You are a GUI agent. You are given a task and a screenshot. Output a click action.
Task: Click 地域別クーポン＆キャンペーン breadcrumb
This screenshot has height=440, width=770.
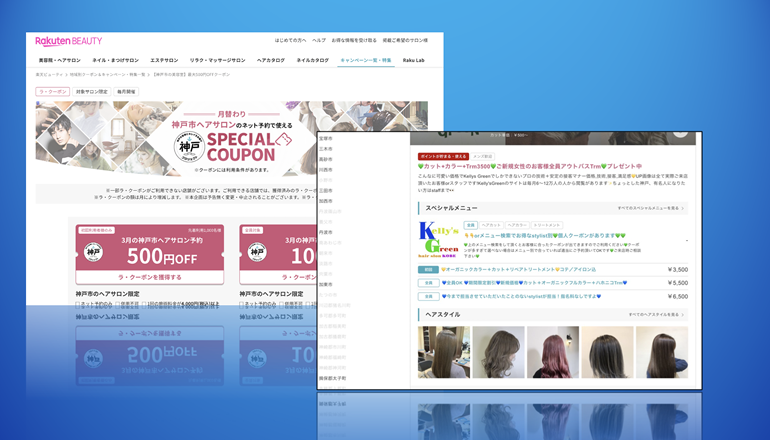pyautogui.click(x=107, y=75)
